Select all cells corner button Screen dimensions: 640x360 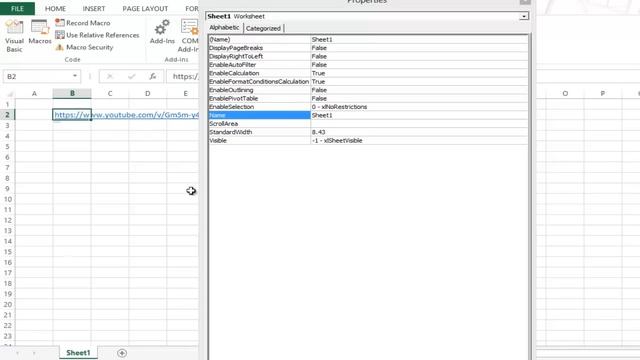[x=9, y=94]
